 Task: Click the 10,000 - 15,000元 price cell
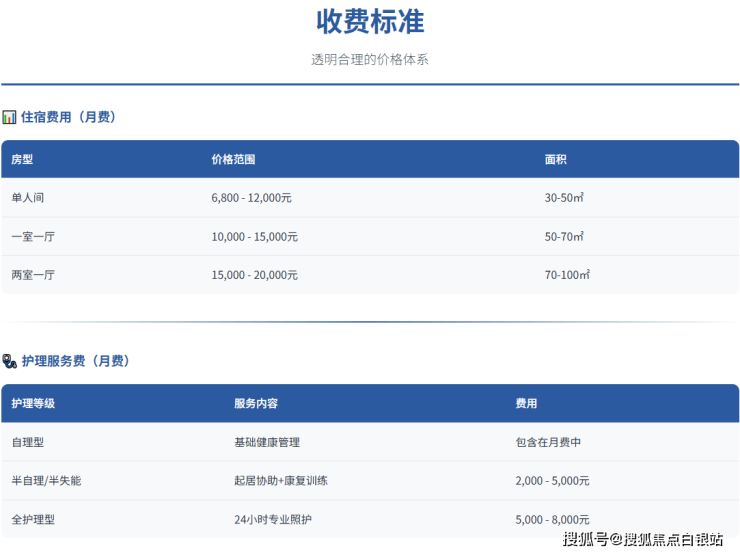(x=254, y=237)
